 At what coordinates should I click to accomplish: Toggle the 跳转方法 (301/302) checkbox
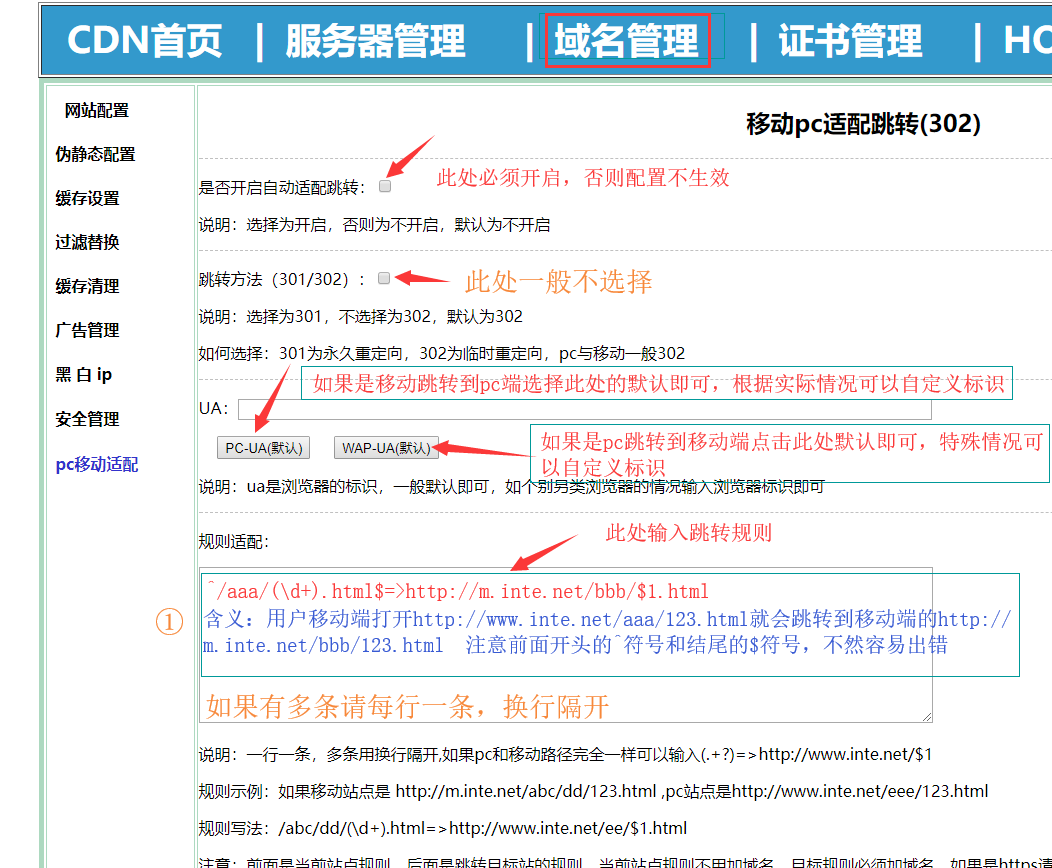click(x=384, y=279)
